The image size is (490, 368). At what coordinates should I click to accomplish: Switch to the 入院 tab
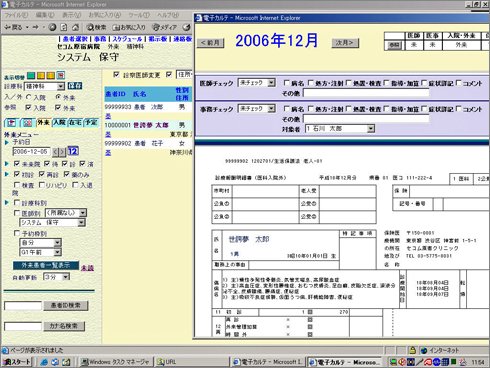click(59, 122)
